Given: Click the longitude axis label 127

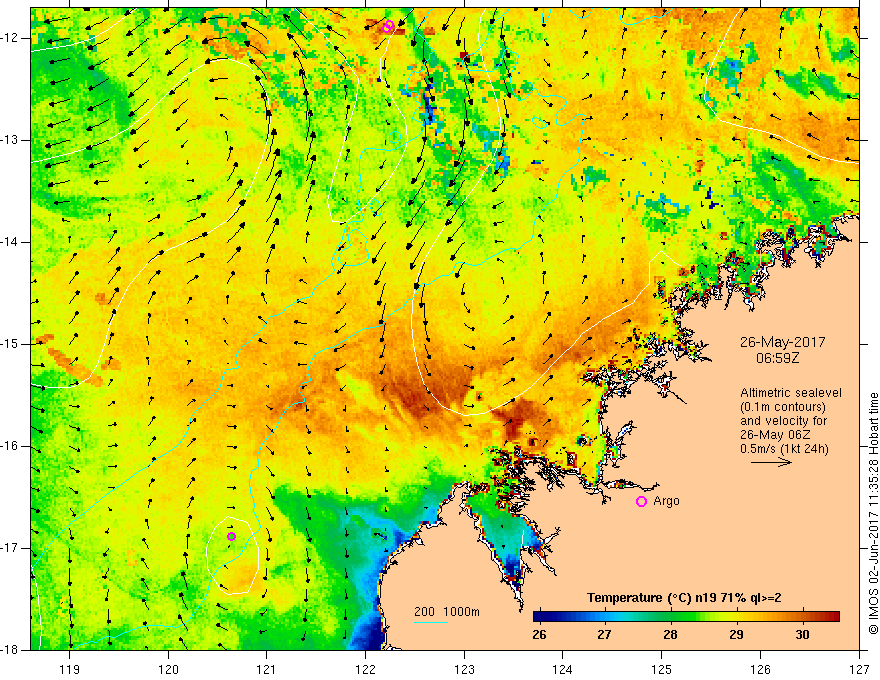Looking at the screenshot, I should pyautogui.click(x=859, y=669).
